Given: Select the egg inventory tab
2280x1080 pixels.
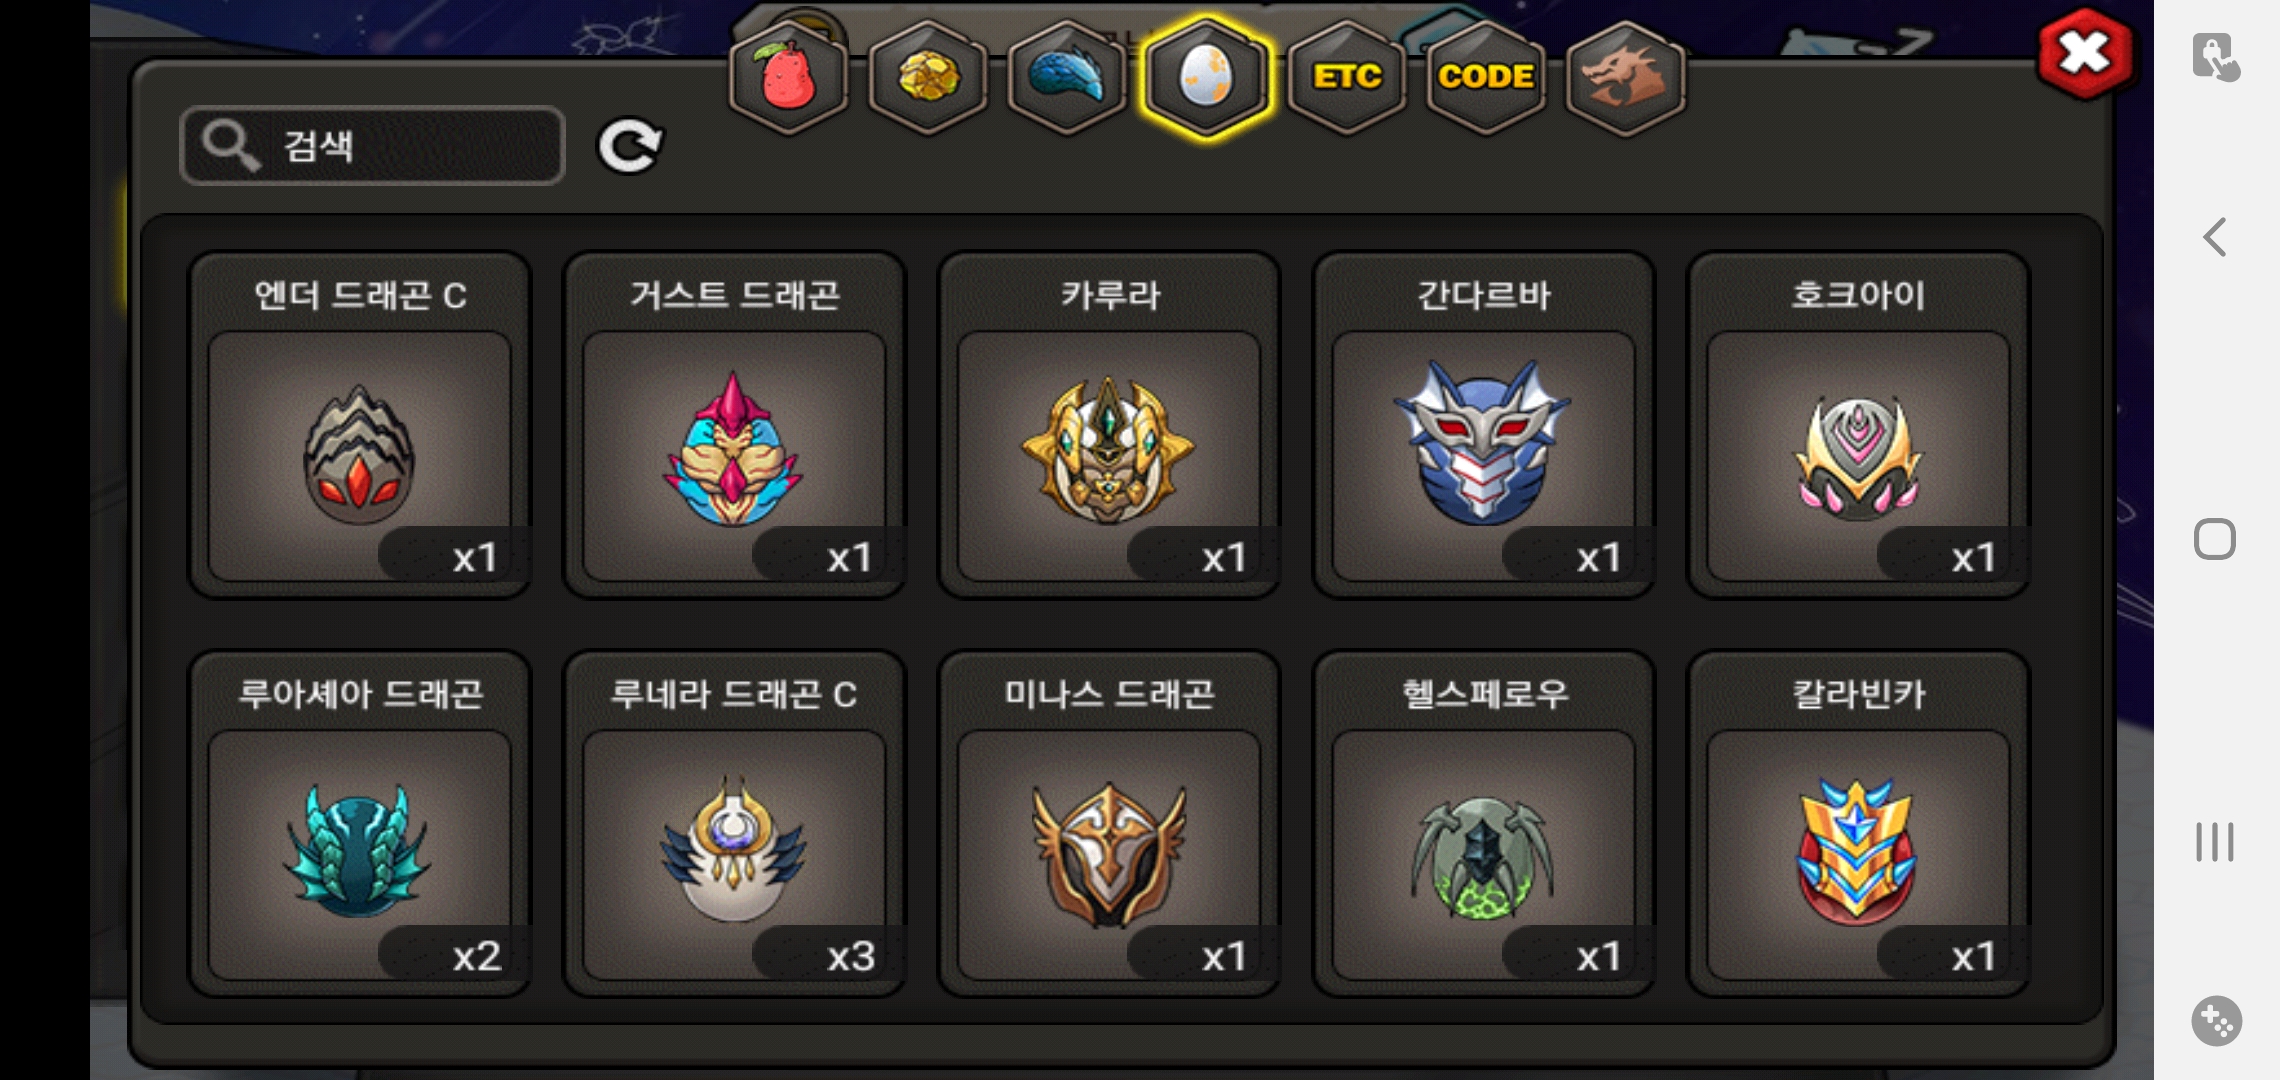Looking at the screenshot, I should point(1207,78).
